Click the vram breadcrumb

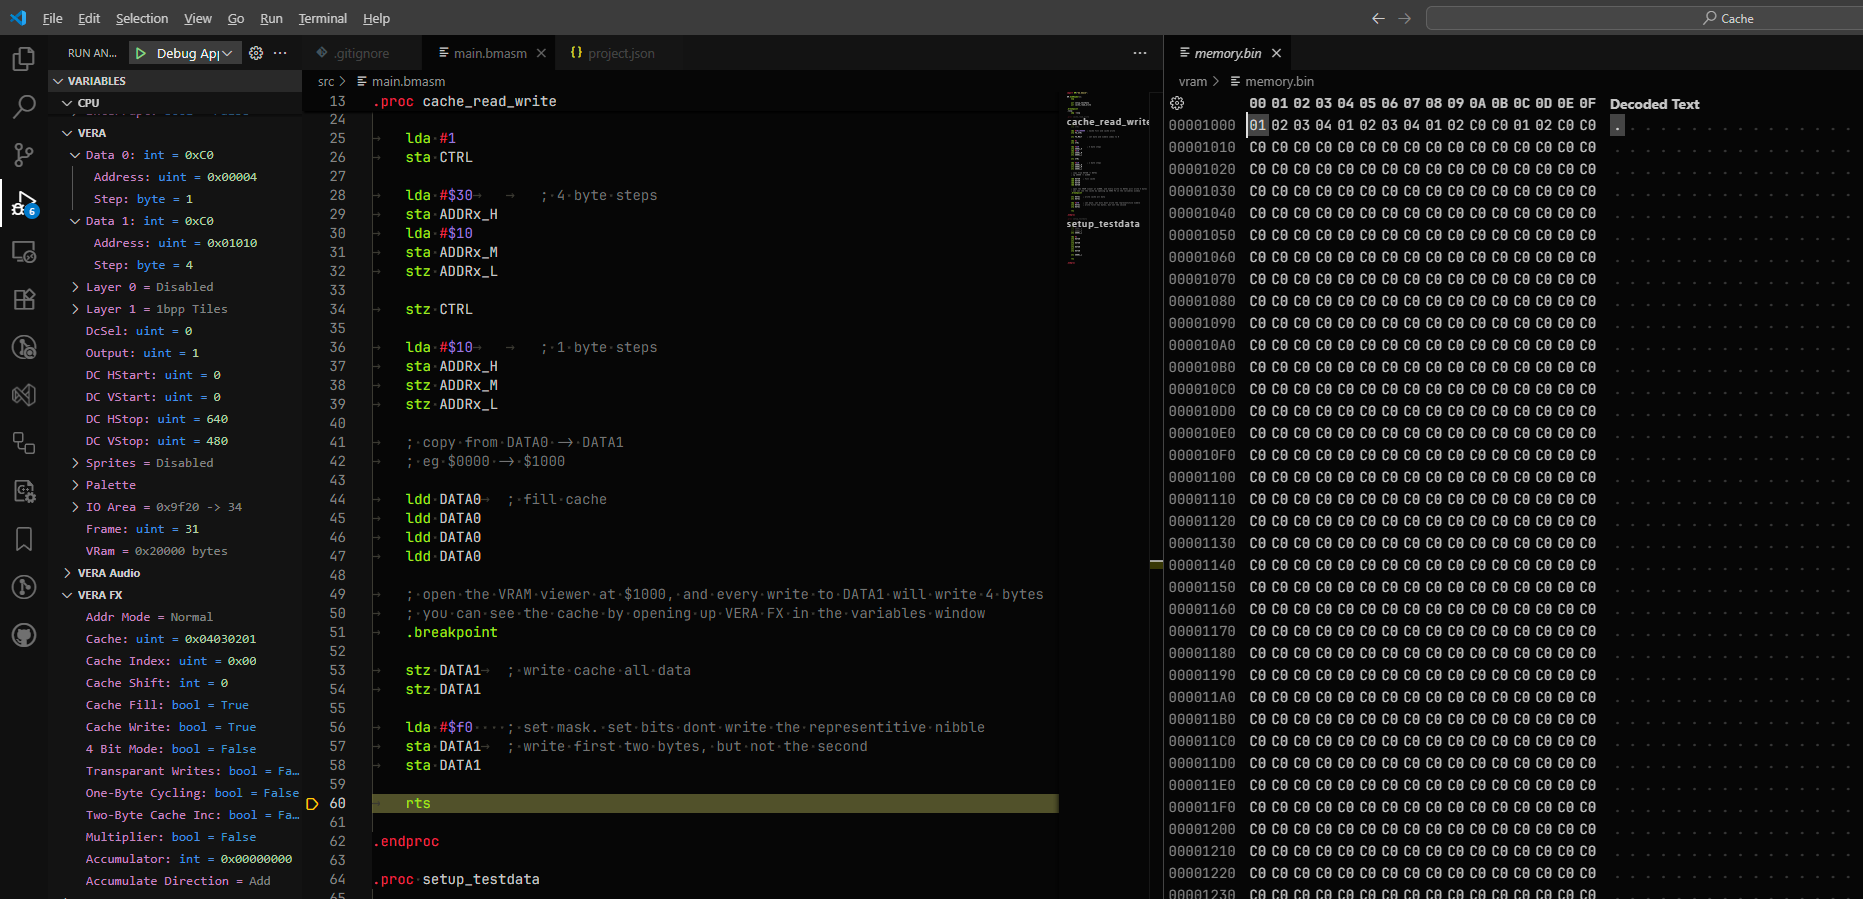pos(1193,81)
